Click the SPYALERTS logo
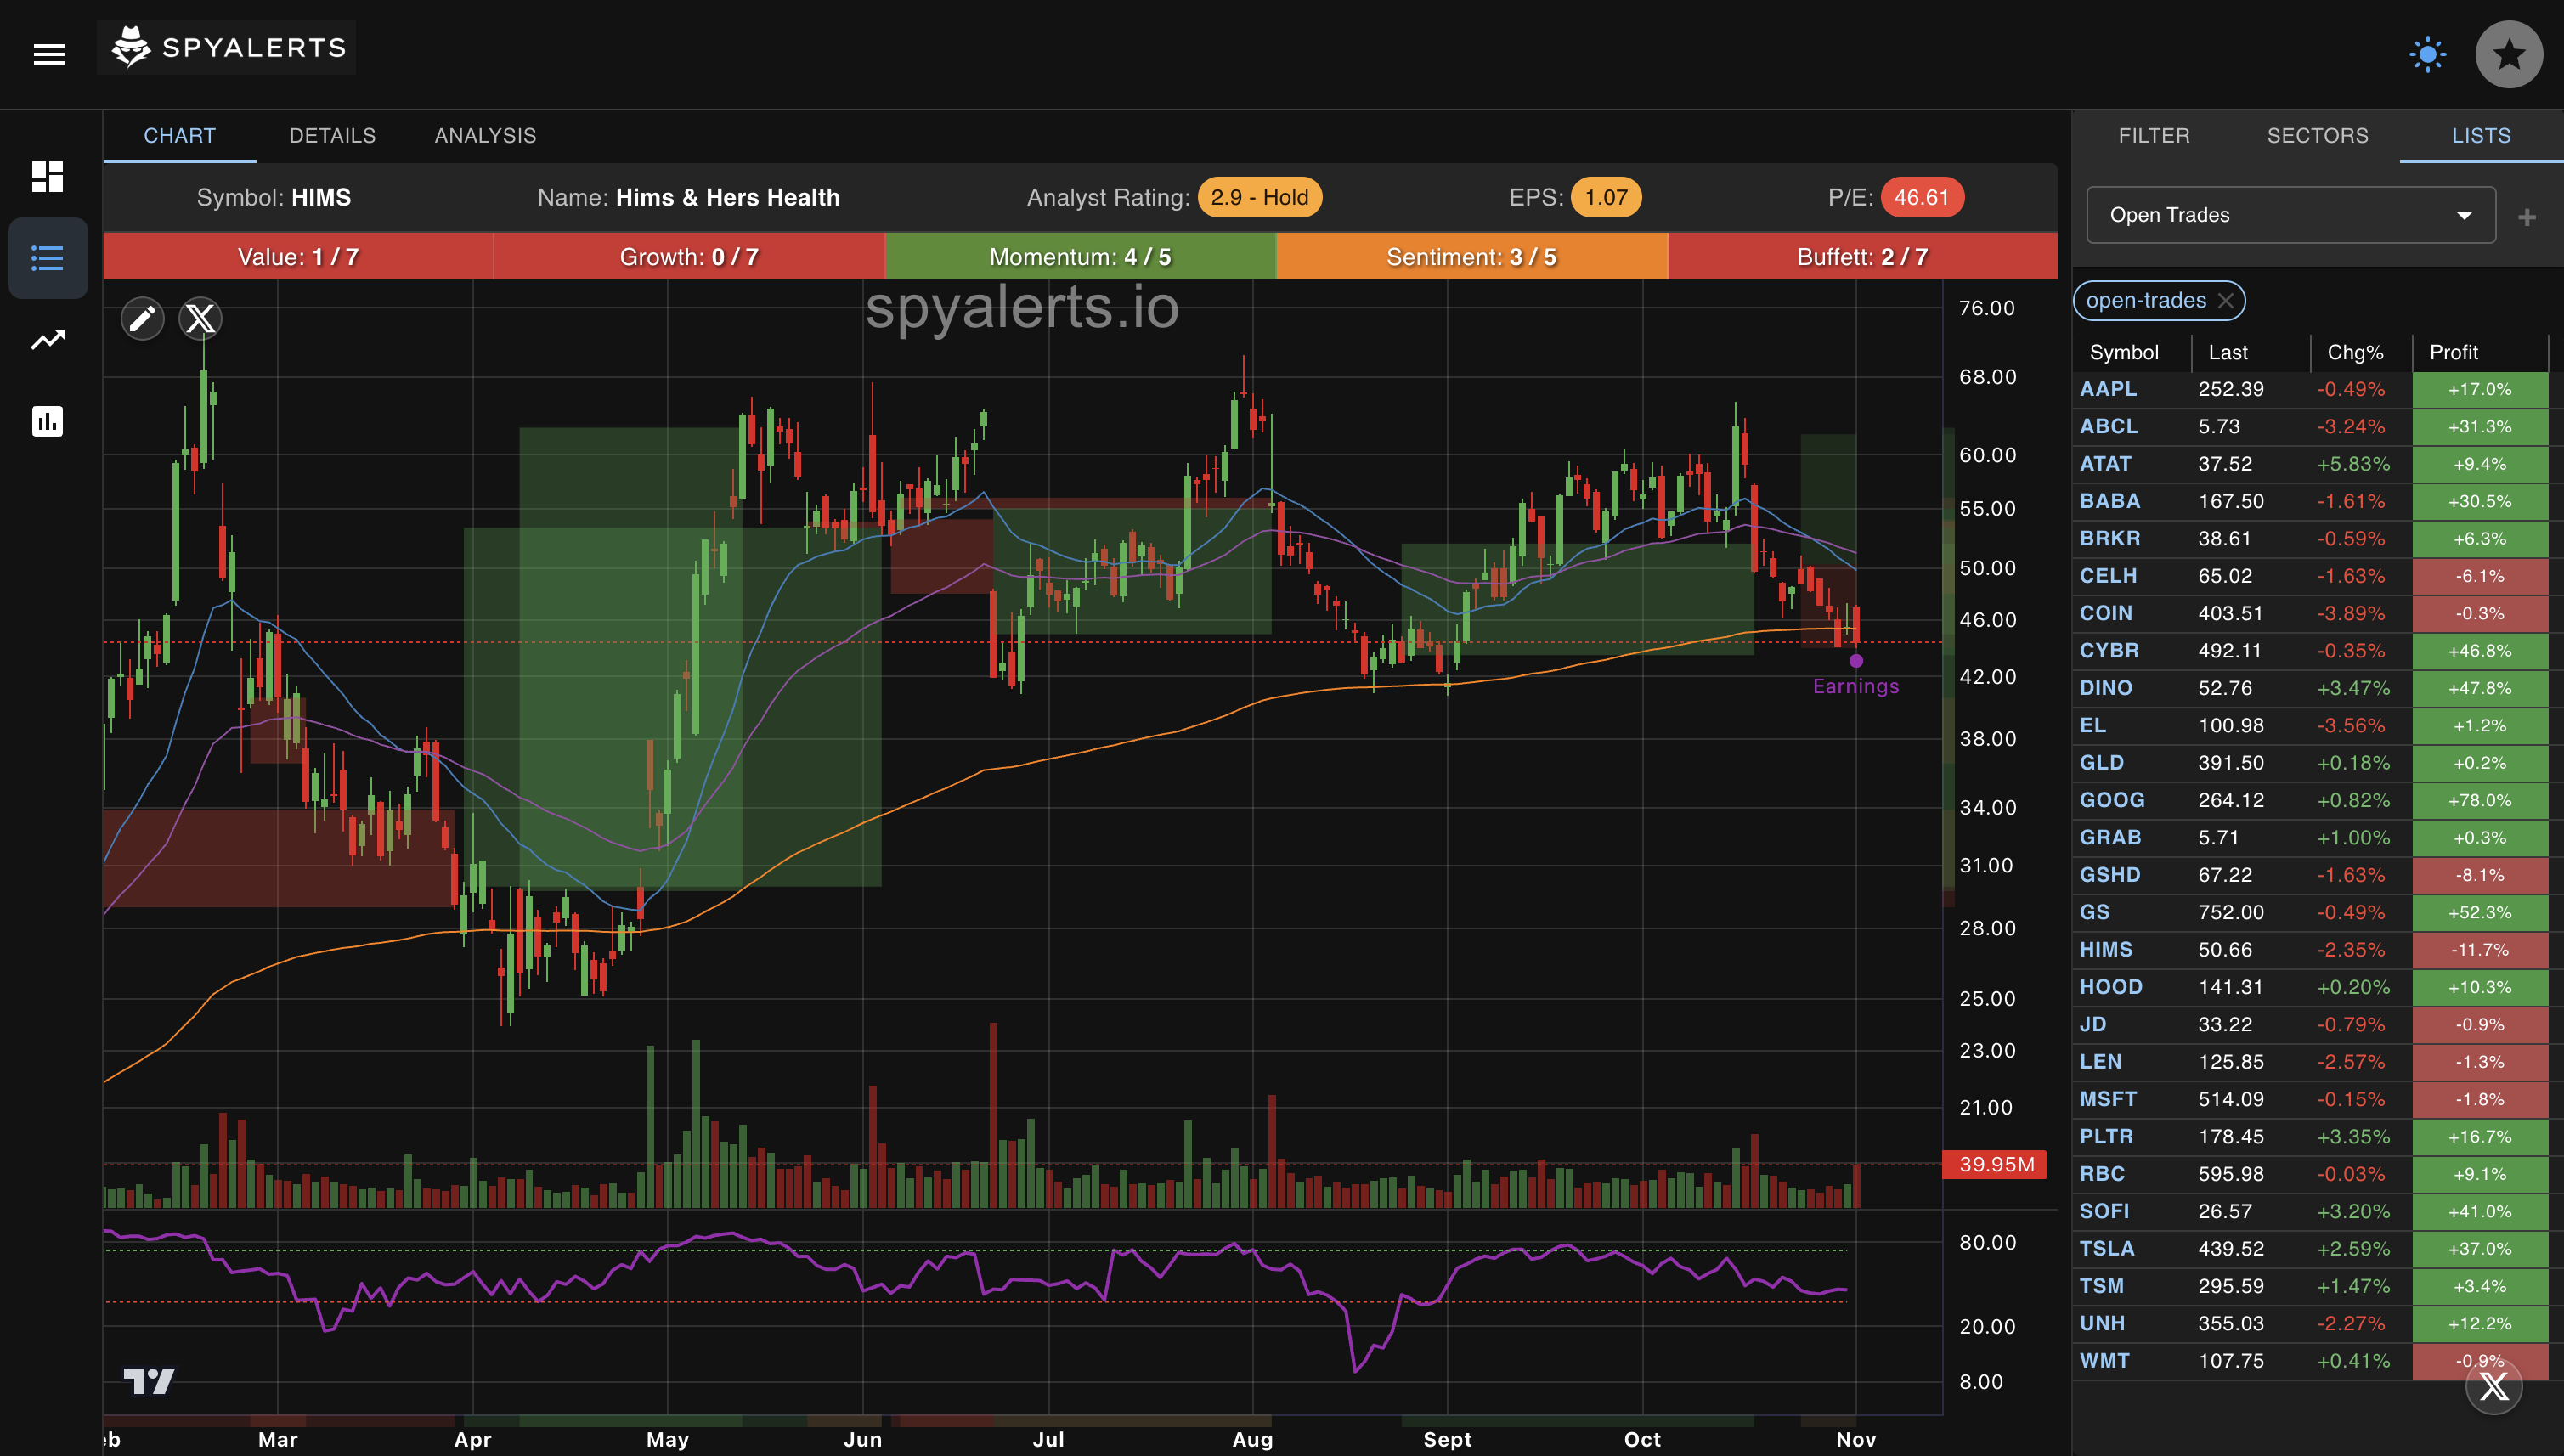Viewport: 2564px width, 1456px height. tap(228, 47)
